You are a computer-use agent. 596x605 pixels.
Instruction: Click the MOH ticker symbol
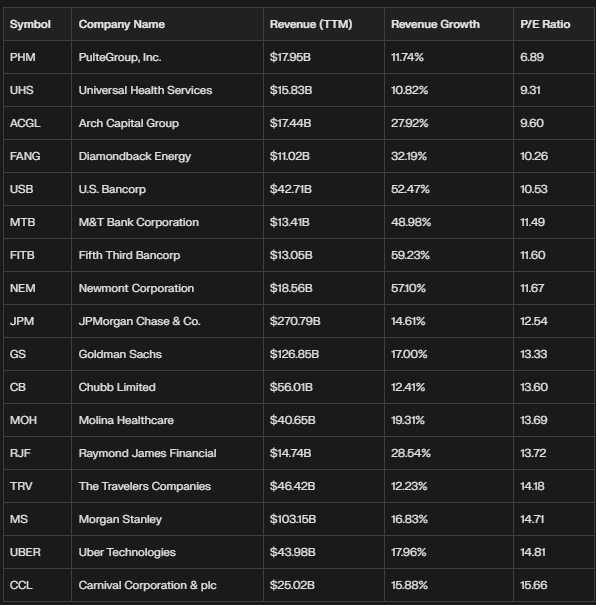coord(23,420)
